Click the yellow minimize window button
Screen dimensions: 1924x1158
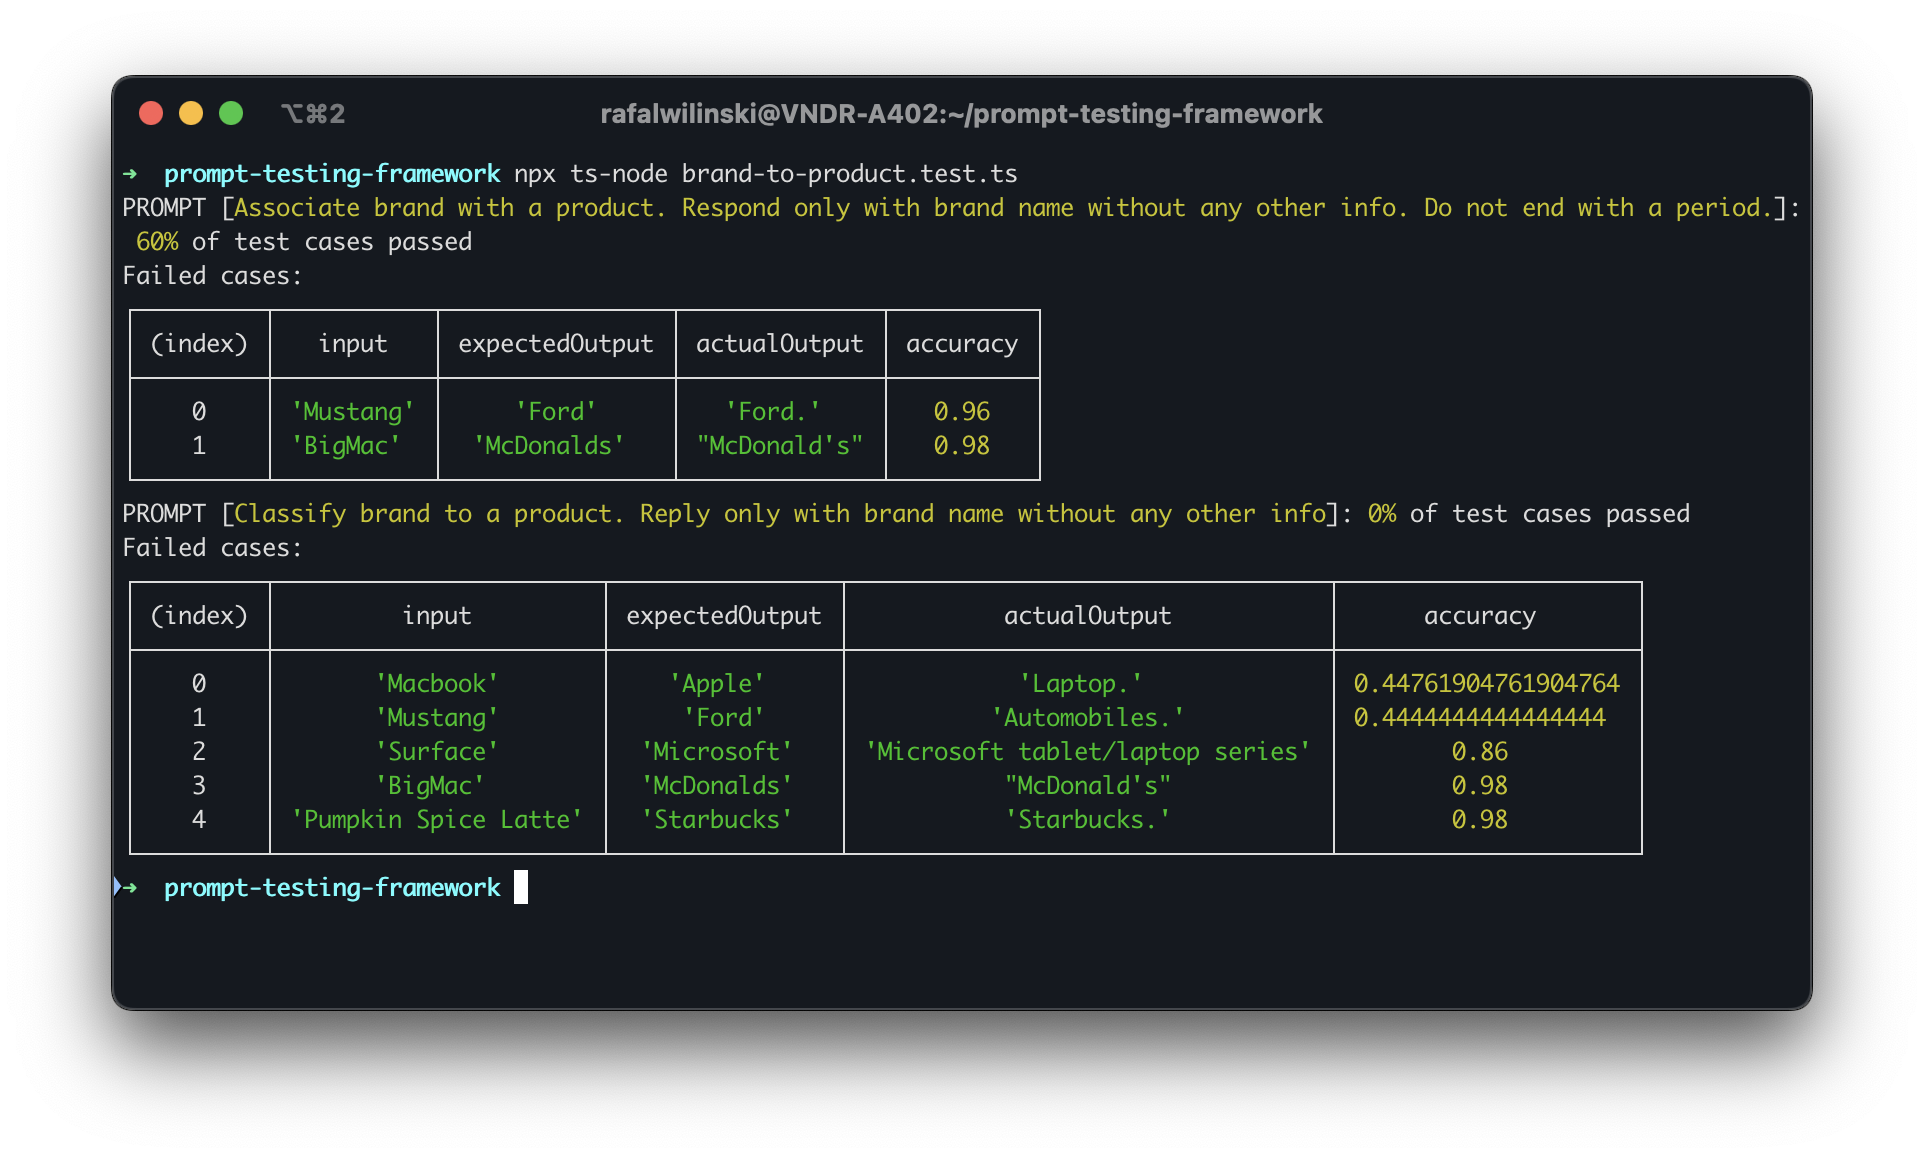pyautogui.click(x=191, y=113)
